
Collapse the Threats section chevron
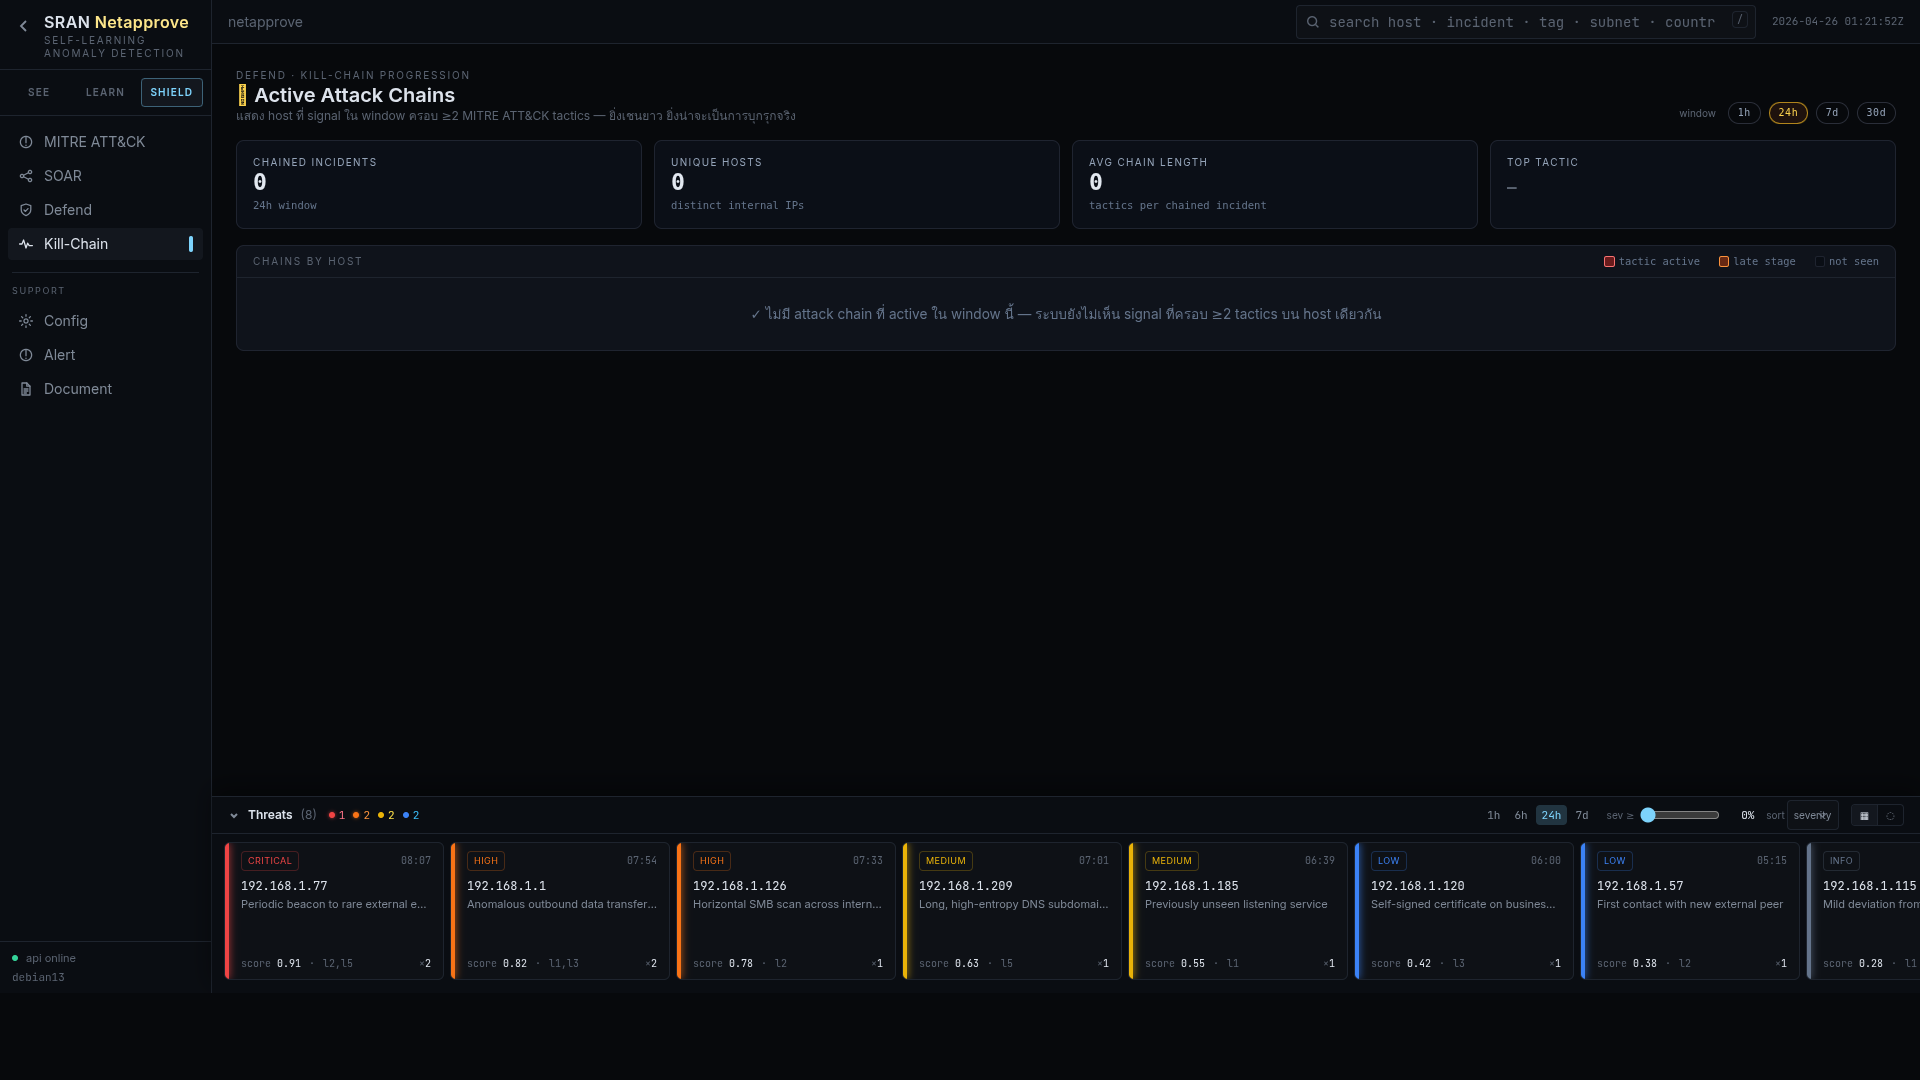pos(233,815)
